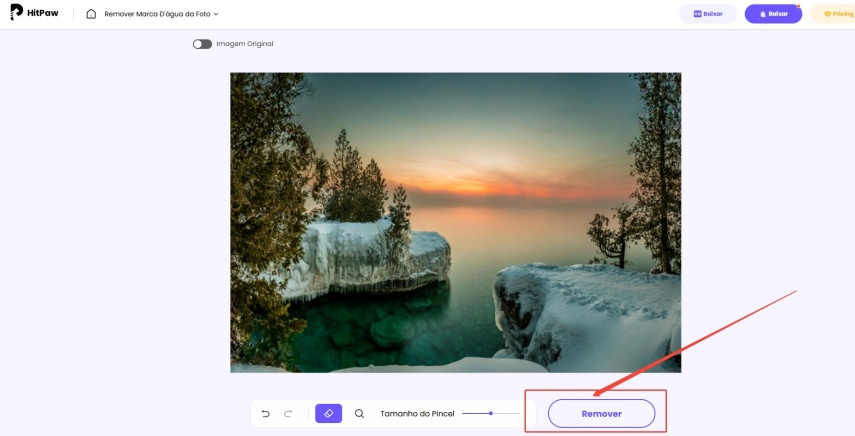The height and width of the screenshot is (436, 855).
Task: Click the unfilled end of Tamanho do Pincel slider
Action: pos(507,414)
